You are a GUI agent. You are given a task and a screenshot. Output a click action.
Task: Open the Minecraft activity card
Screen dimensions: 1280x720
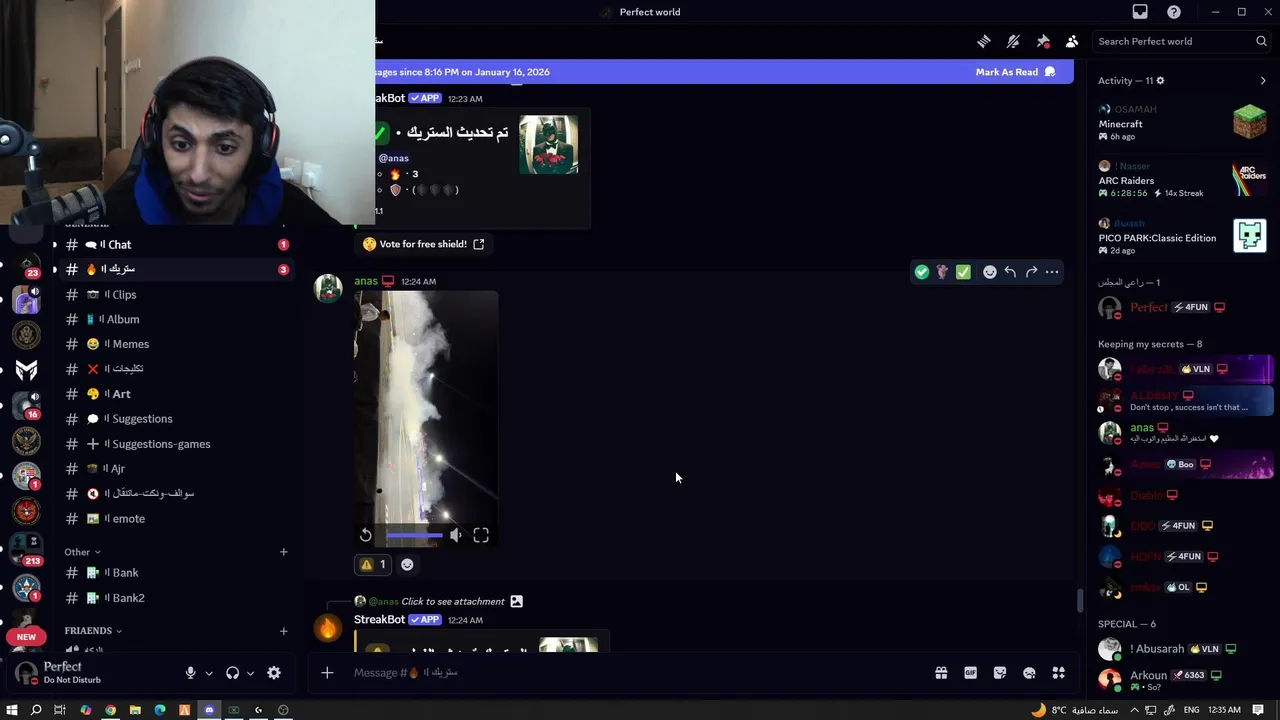tap(1183, 123)
